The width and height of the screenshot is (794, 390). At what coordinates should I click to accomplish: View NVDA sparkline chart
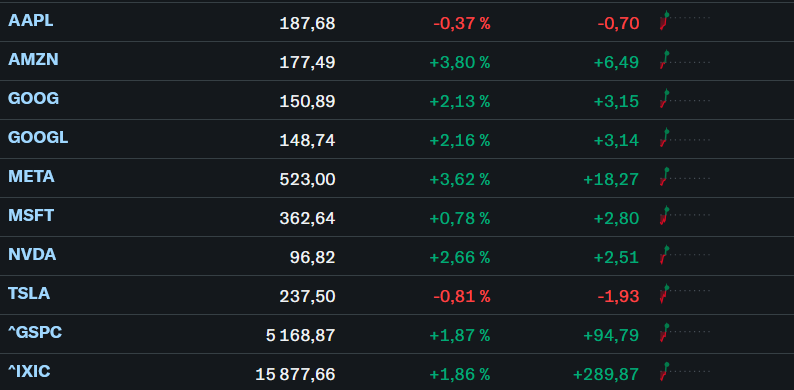[685, 255]
